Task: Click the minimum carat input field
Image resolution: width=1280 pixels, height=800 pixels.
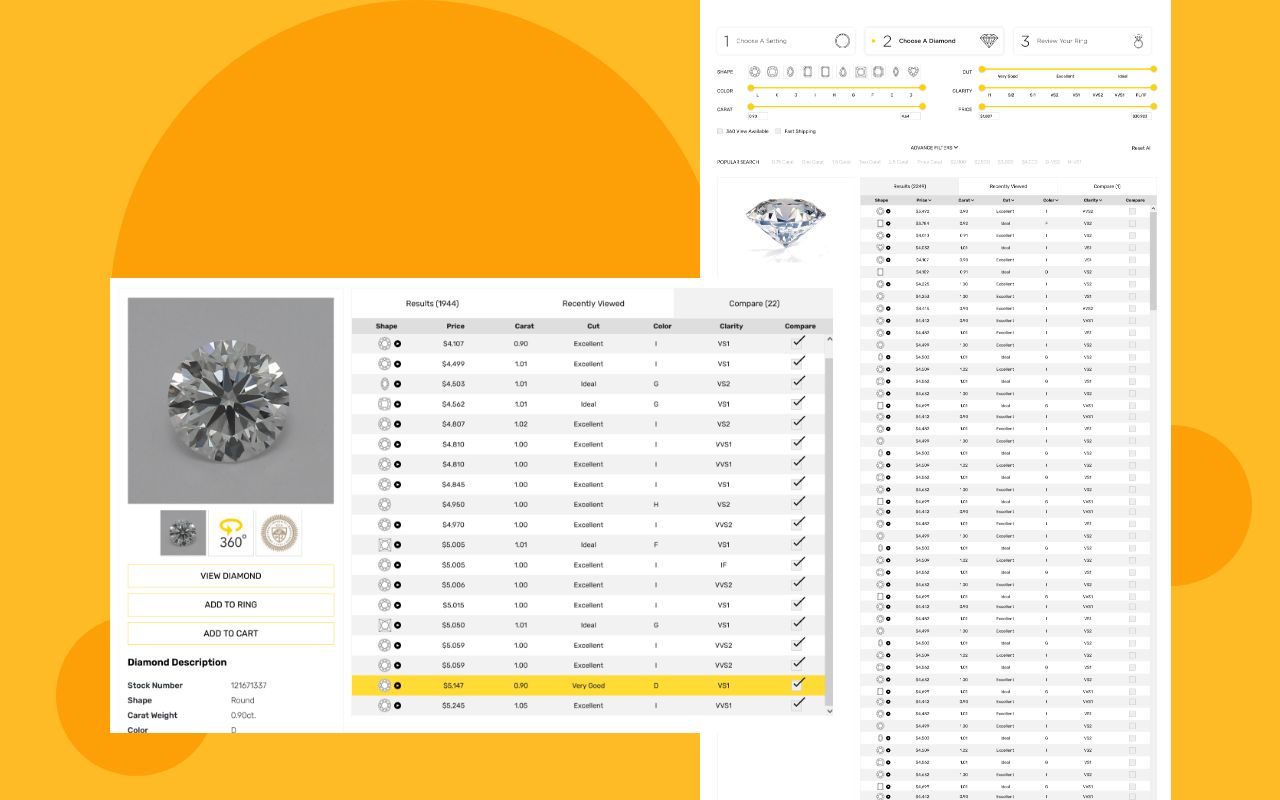Action: (x=757, y=116)
